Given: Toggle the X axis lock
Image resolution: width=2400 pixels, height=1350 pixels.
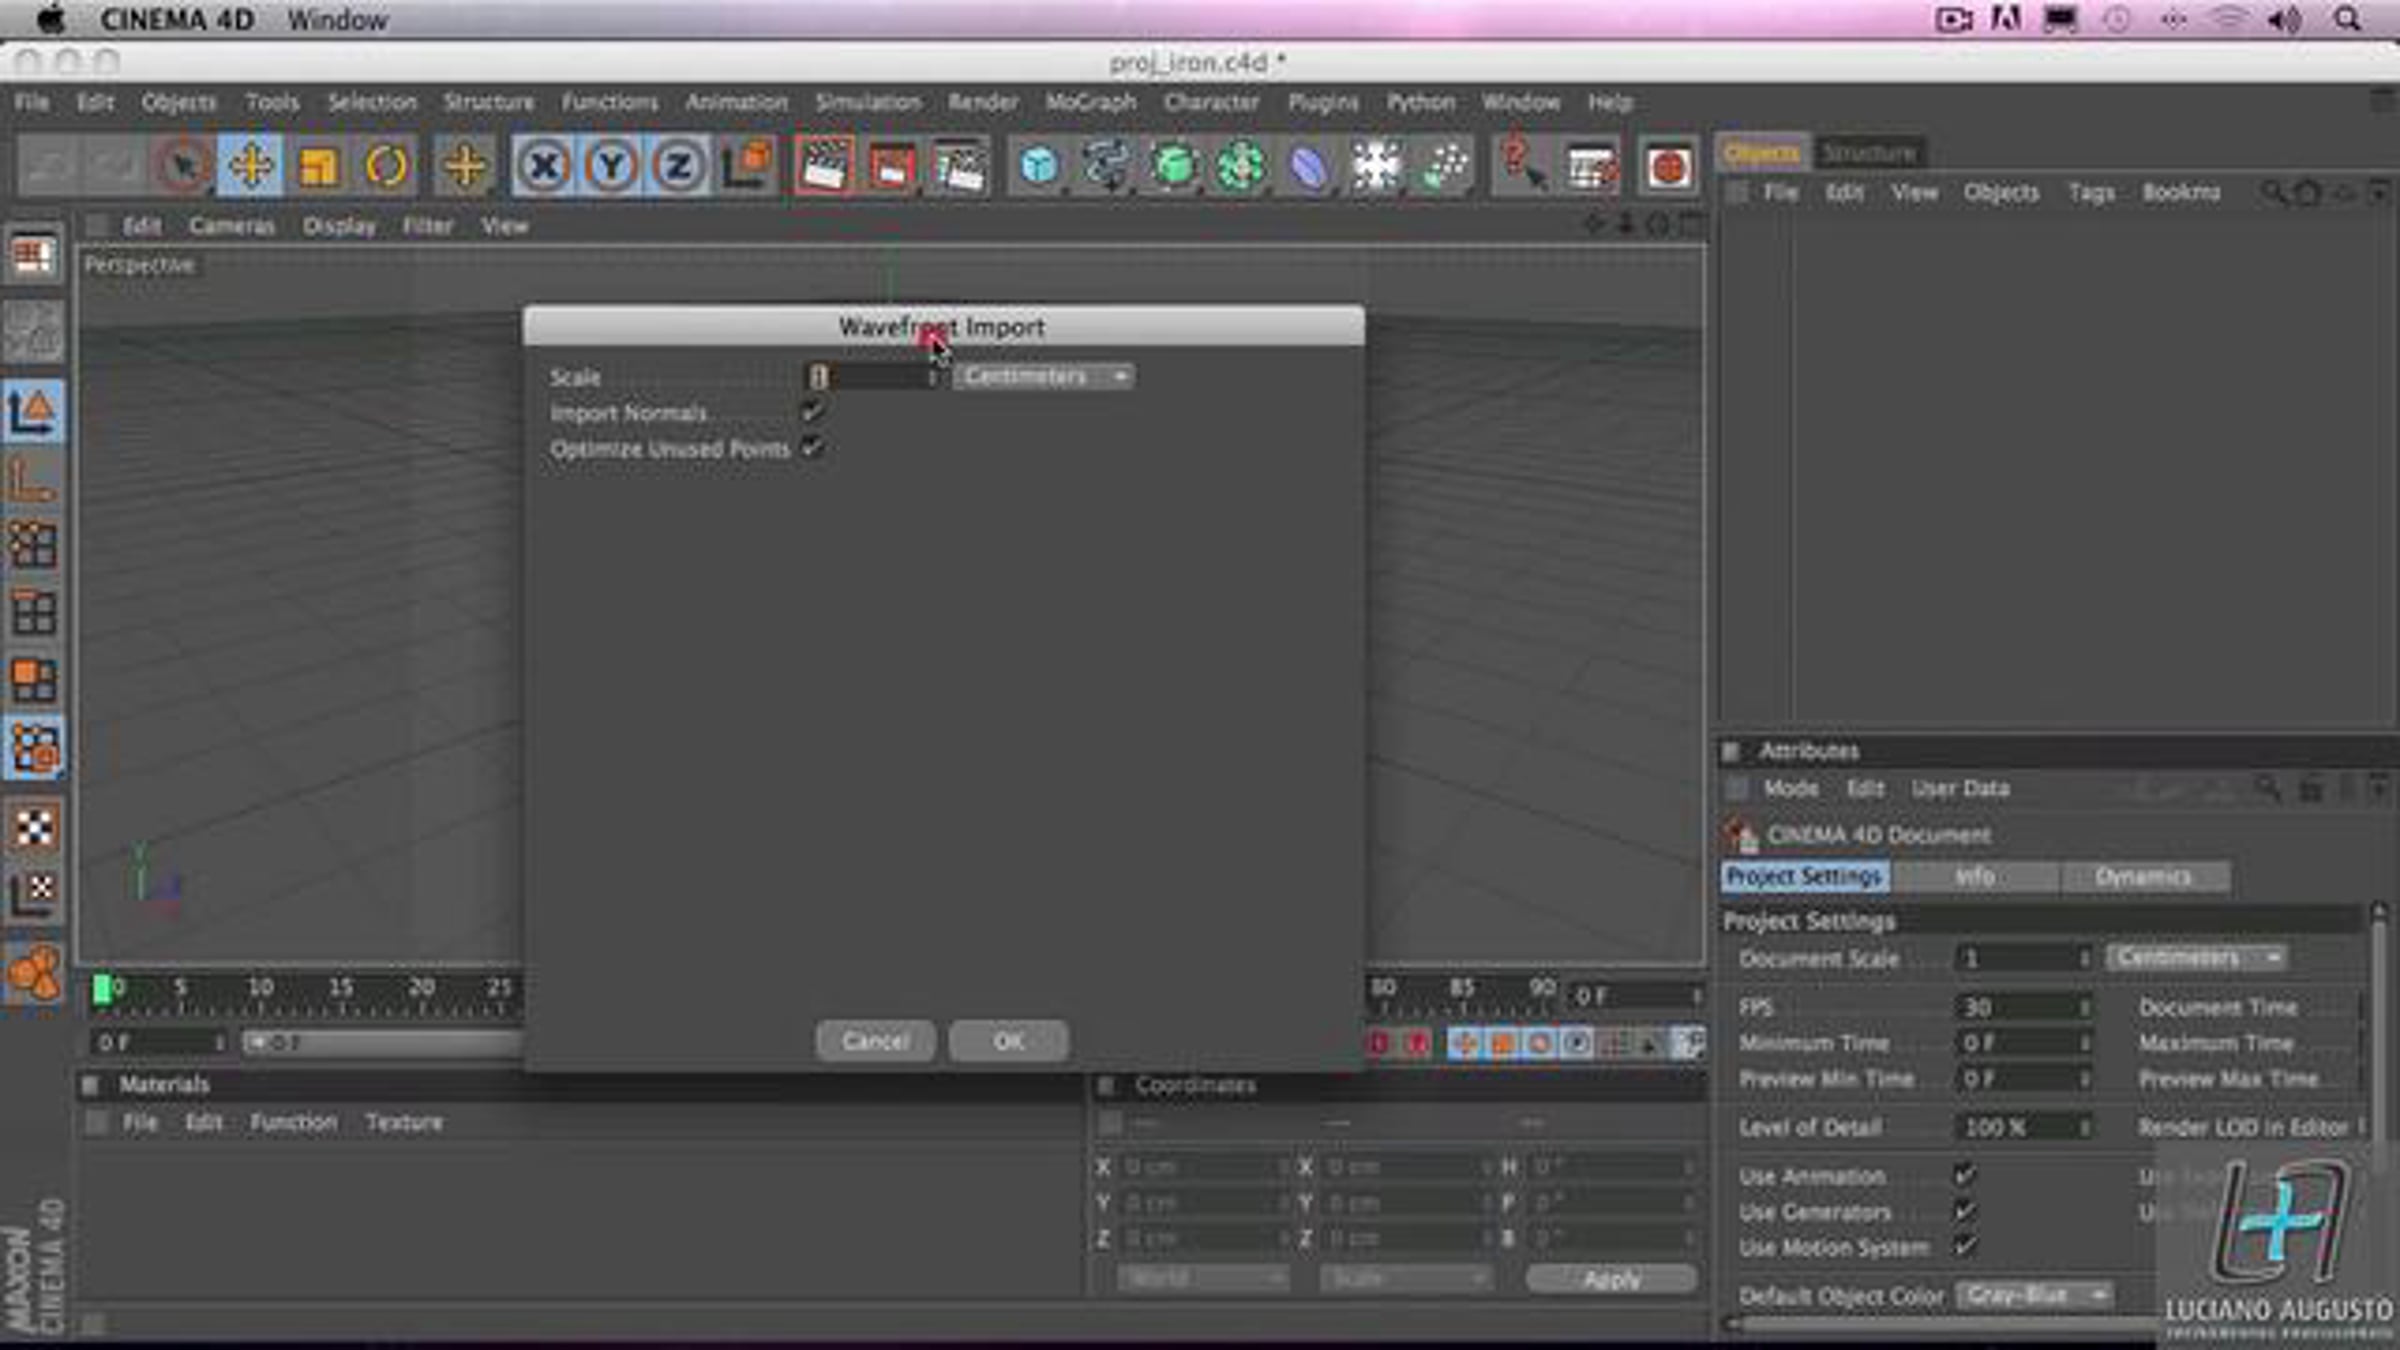Looking at the screenshot, I should [543, 165].
